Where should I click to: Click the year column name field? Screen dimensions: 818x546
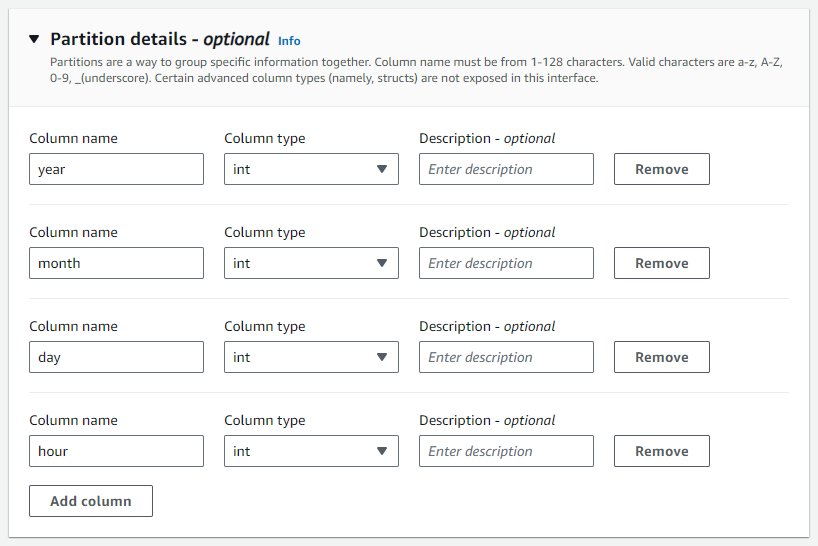[116, 169]
